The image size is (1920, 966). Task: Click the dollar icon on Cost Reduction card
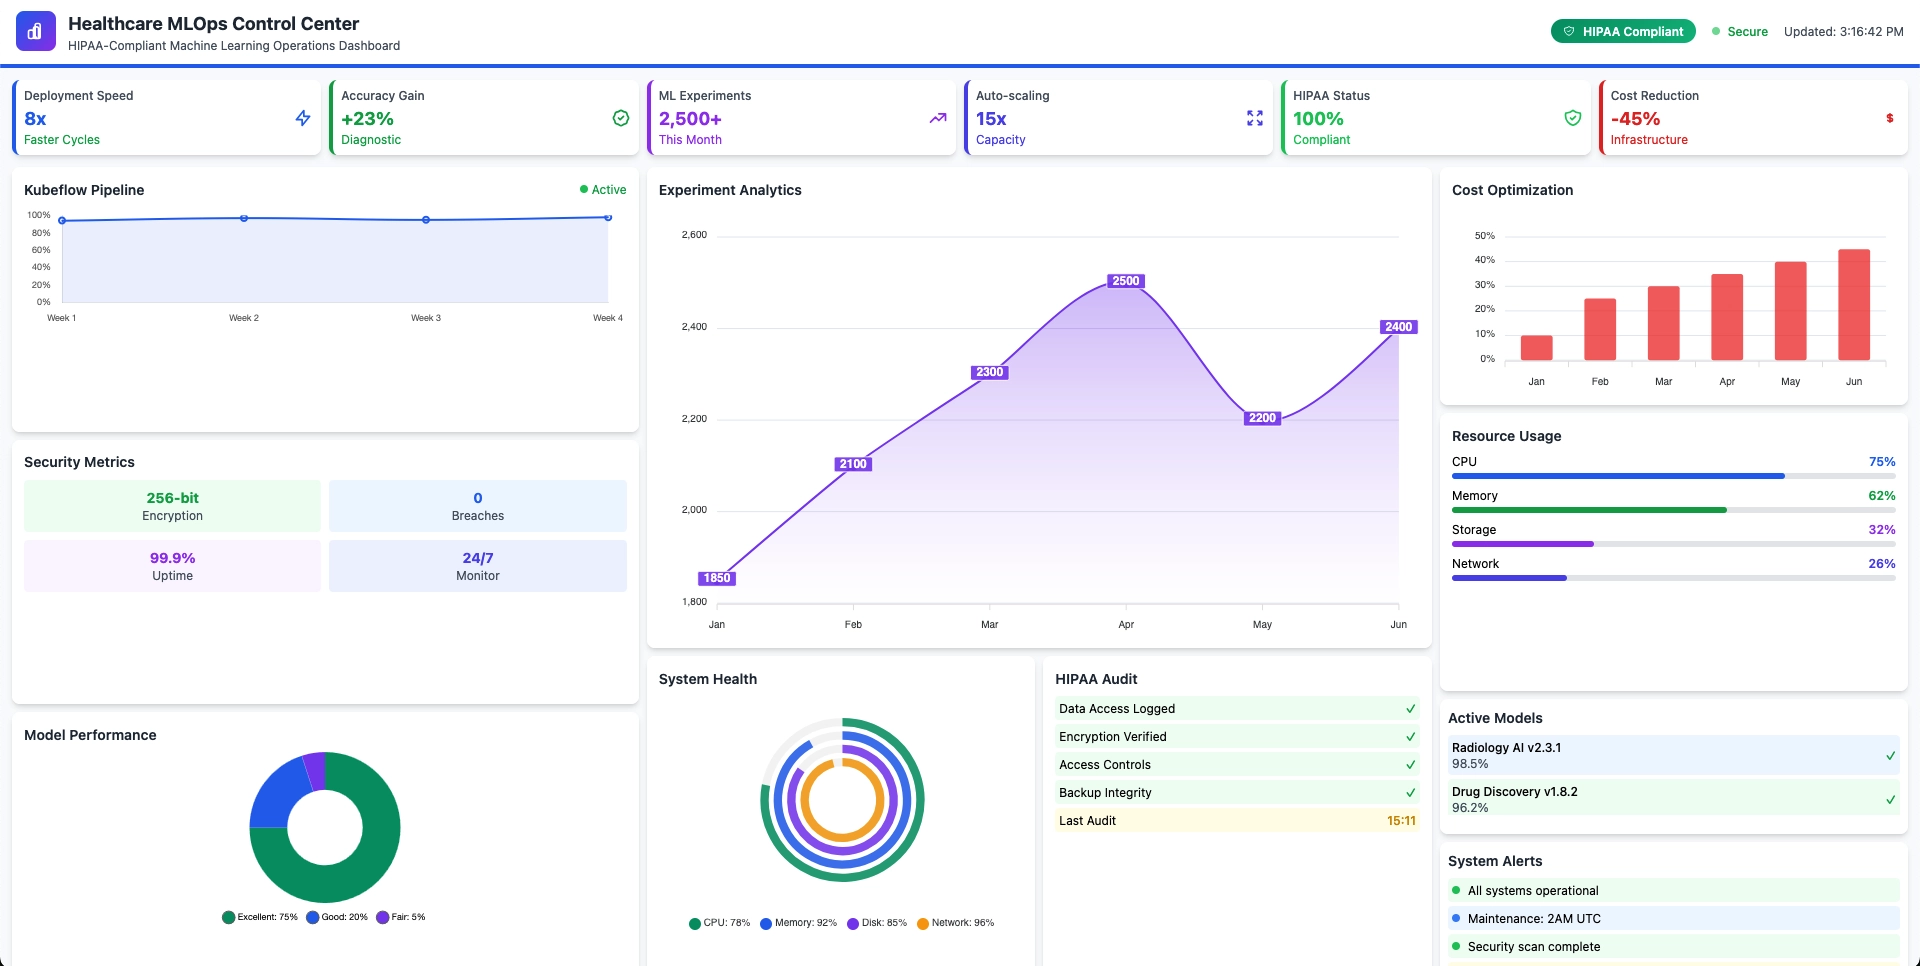point(1889,118)
